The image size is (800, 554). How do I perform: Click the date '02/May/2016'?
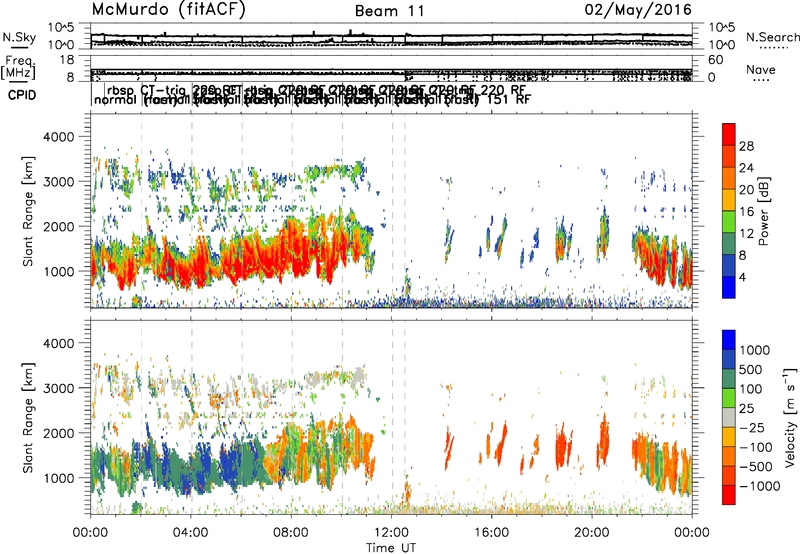pyautogui.click(x=638, y=10)
